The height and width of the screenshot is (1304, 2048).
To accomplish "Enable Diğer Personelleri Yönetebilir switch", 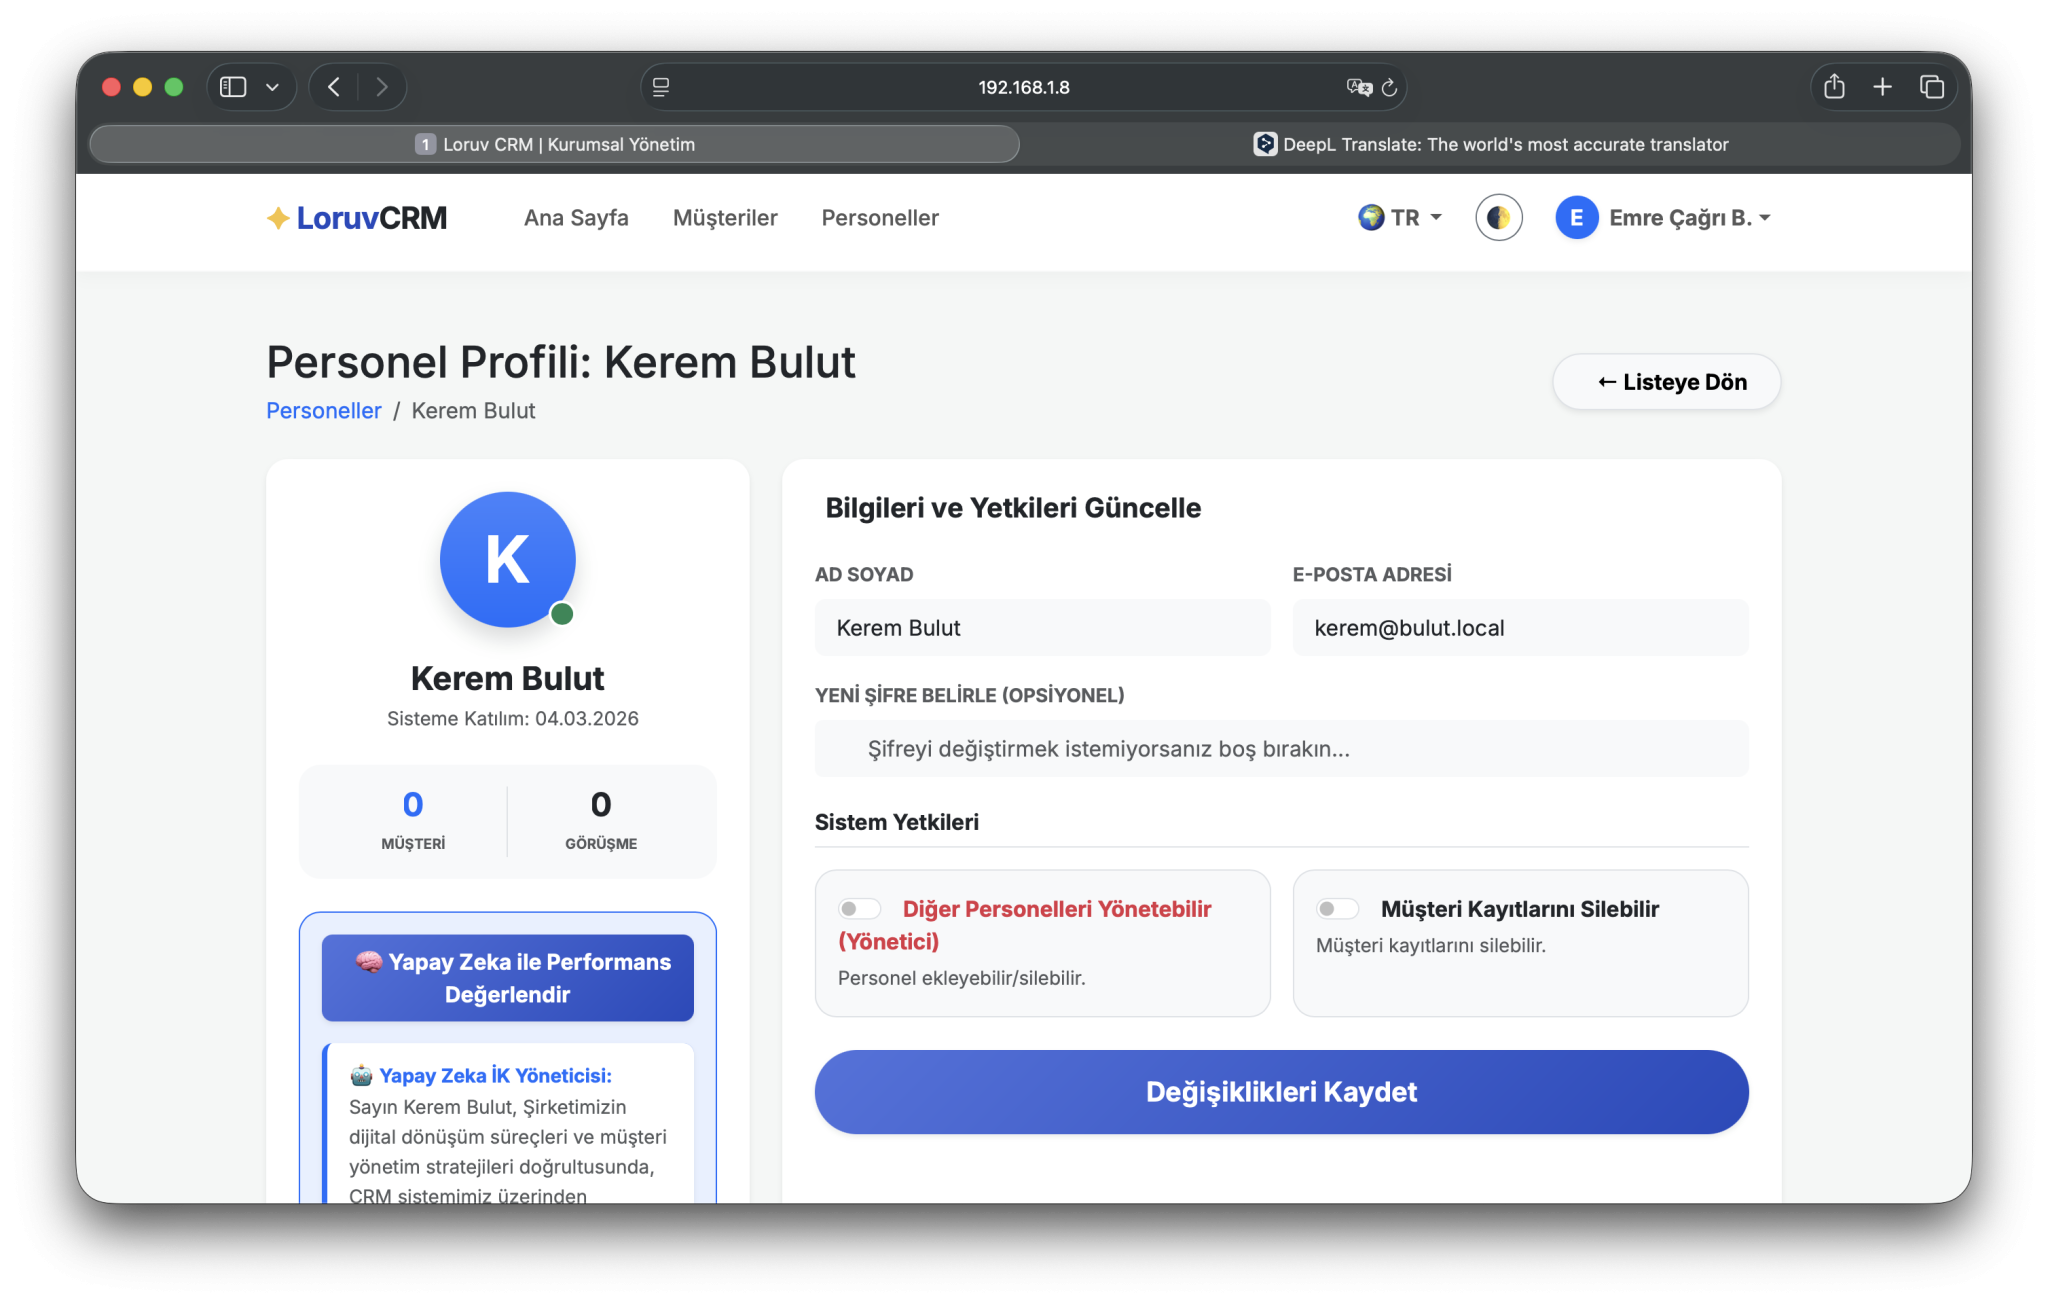I will click(859, 909).
